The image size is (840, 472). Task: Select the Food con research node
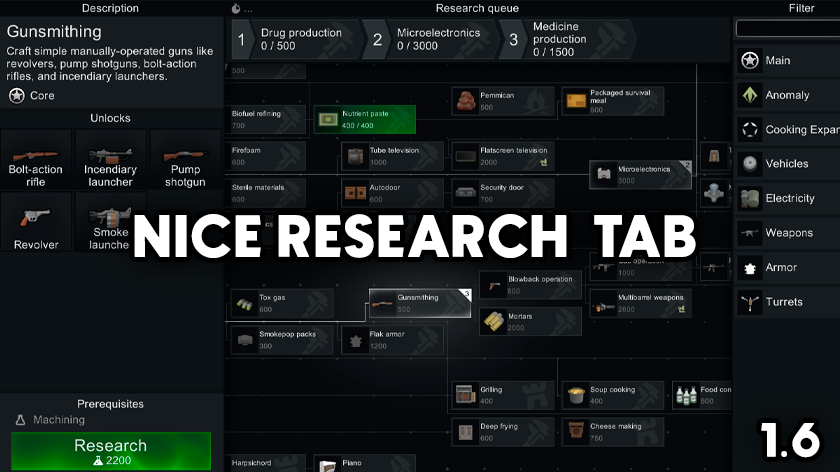pyautogui.click(x=702, y=395)
